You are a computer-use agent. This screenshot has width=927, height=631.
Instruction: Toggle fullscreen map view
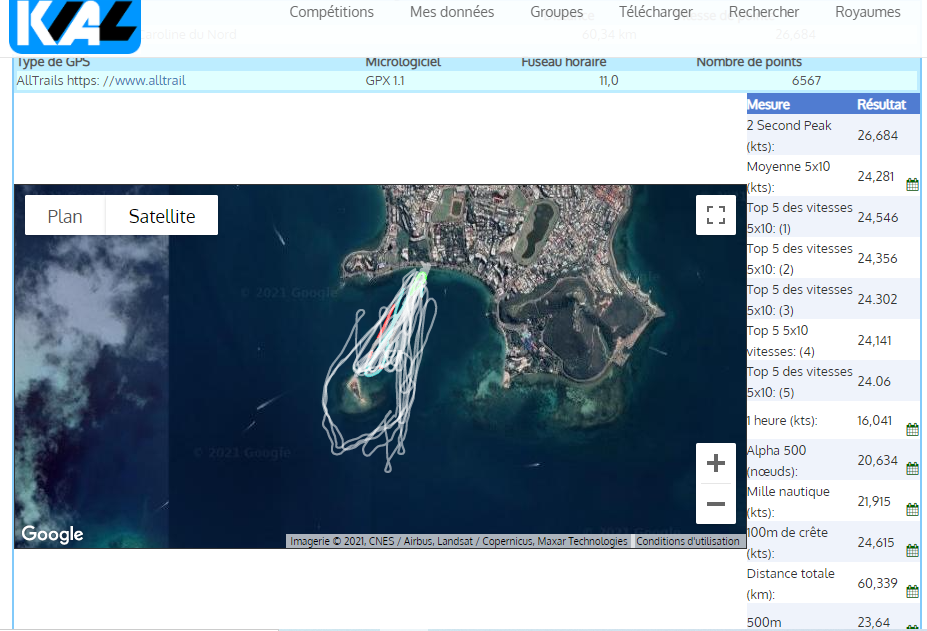[715, 215]
